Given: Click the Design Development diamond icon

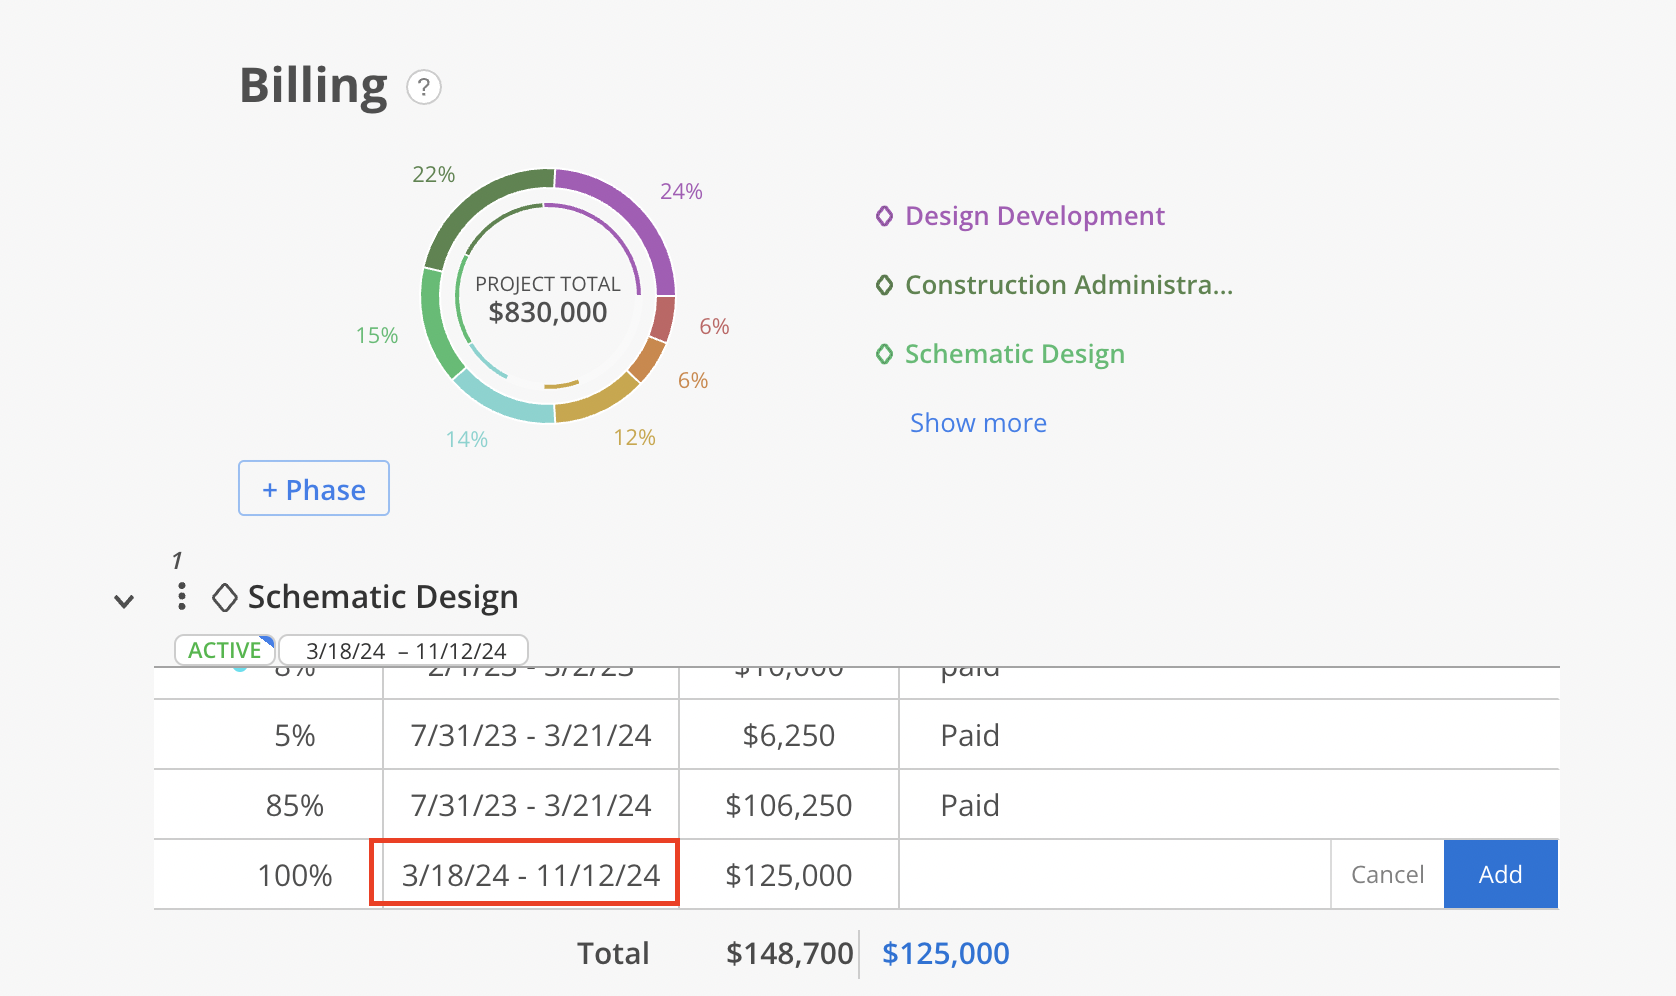Looking at the screenshot, I should (884, 216).
